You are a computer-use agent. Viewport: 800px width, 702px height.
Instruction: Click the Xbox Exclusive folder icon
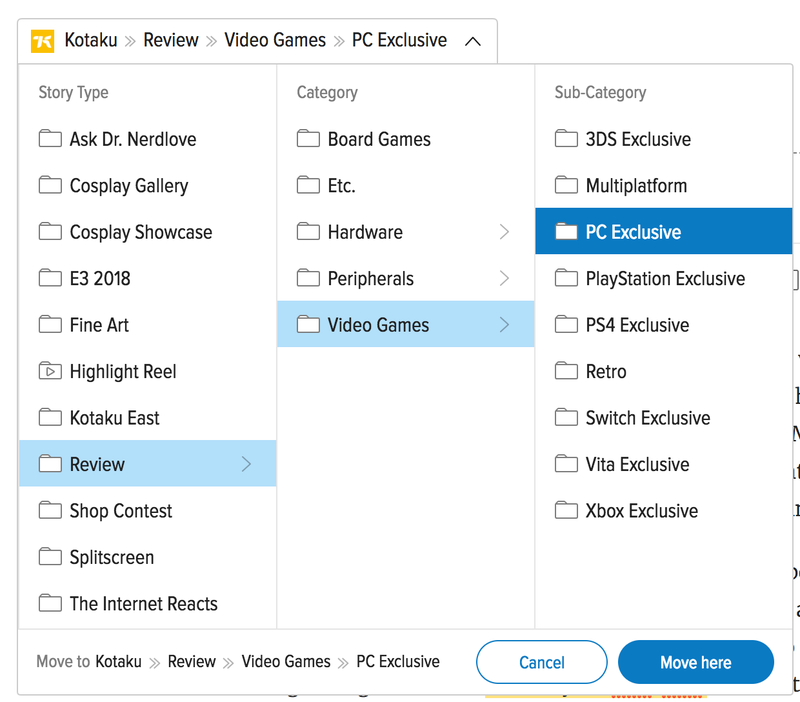click(x=566, y=510)
